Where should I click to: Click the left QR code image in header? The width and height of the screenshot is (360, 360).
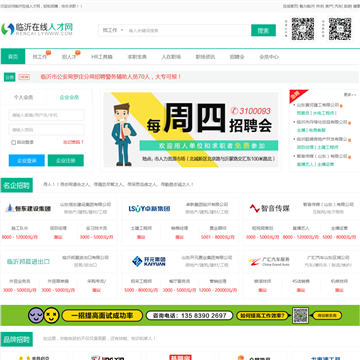(303, 29)
